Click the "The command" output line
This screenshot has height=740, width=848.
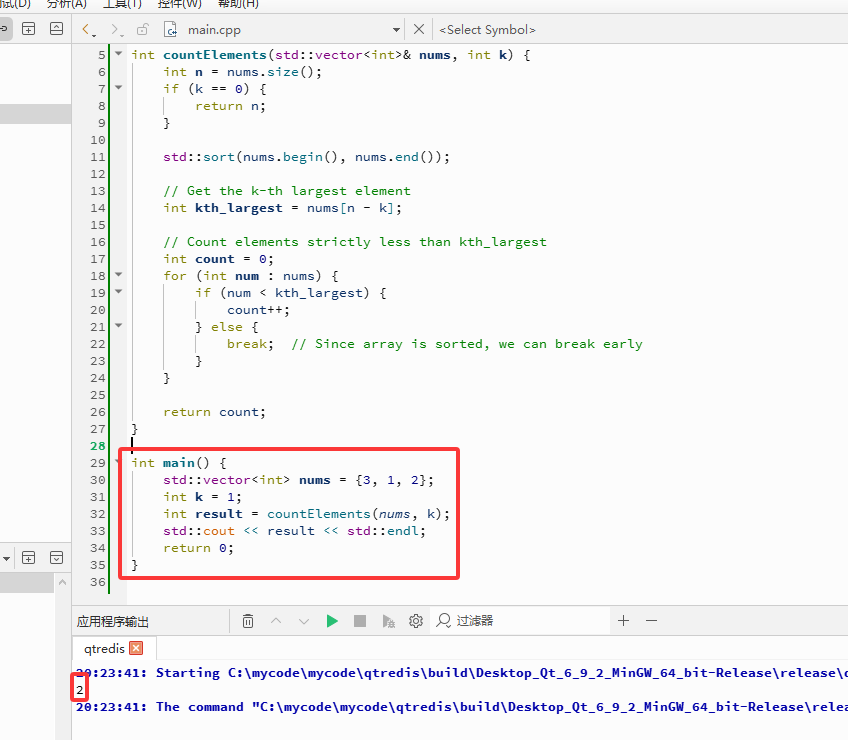(x=462, y=707)
